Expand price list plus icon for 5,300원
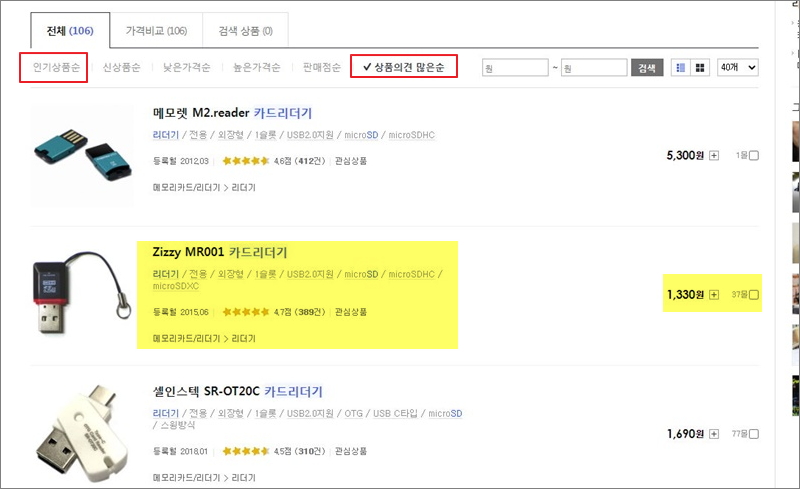Screen dimensions: 800x489 pyautogui.click(x=714, y=155)
